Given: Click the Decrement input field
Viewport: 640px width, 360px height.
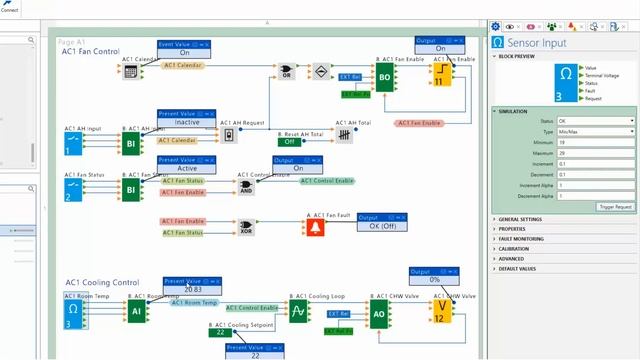Looking at the screenshot, I should 596,174.
